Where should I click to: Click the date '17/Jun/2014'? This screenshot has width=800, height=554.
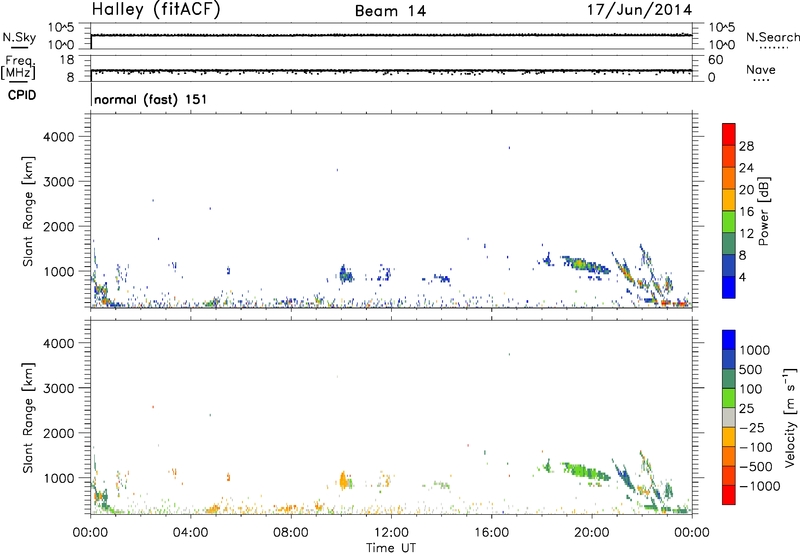pos(639,10)
